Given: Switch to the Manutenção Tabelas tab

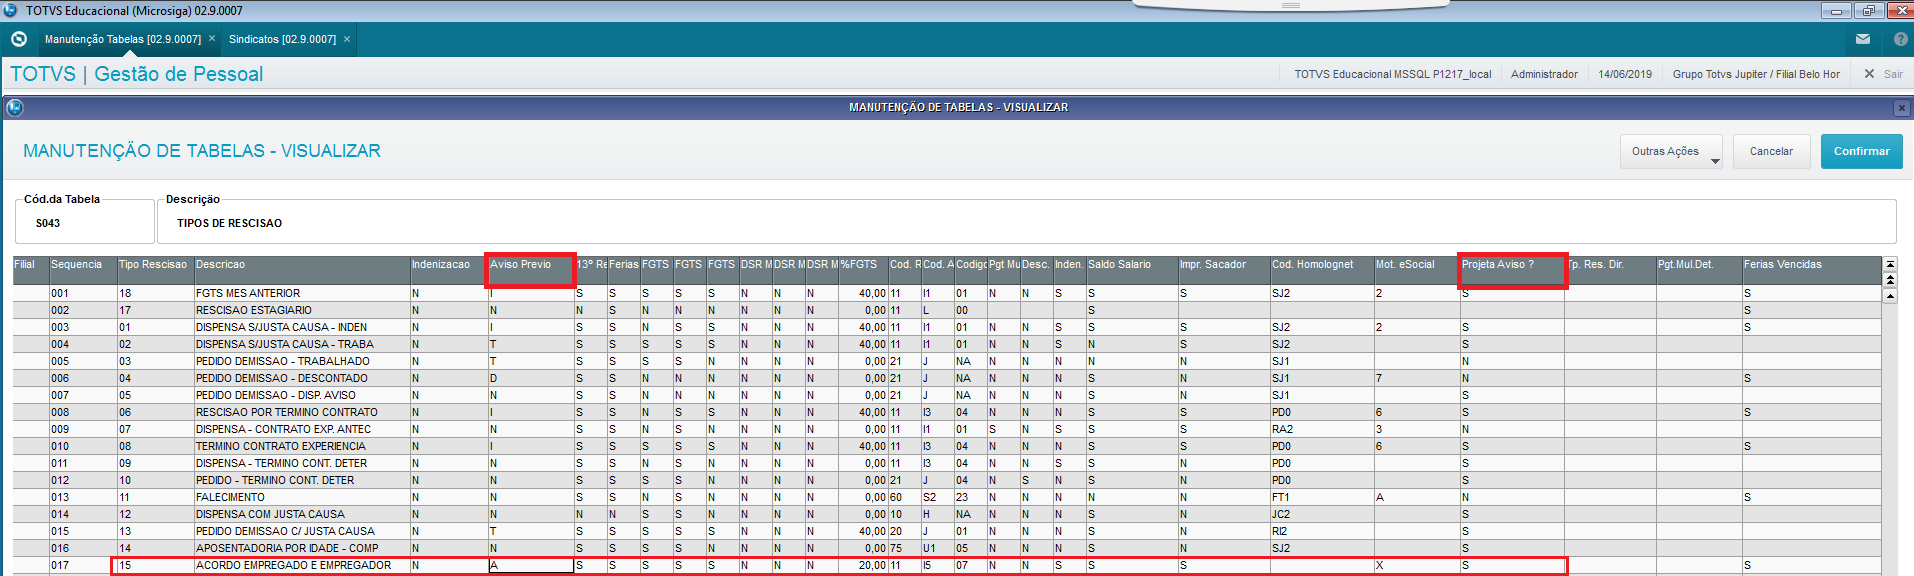Looking at the screenshot, I should tap(122, 39).
